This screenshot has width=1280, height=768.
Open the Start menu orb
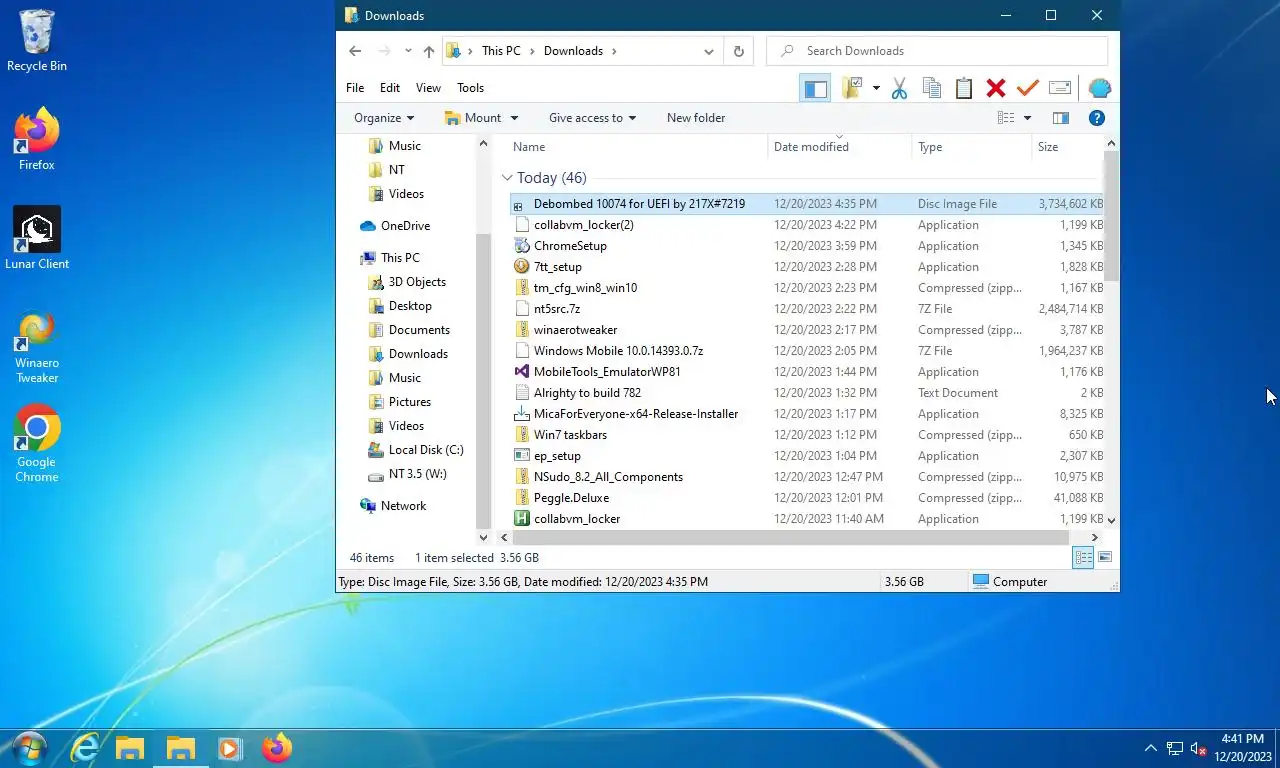click(x=29, y=748)
